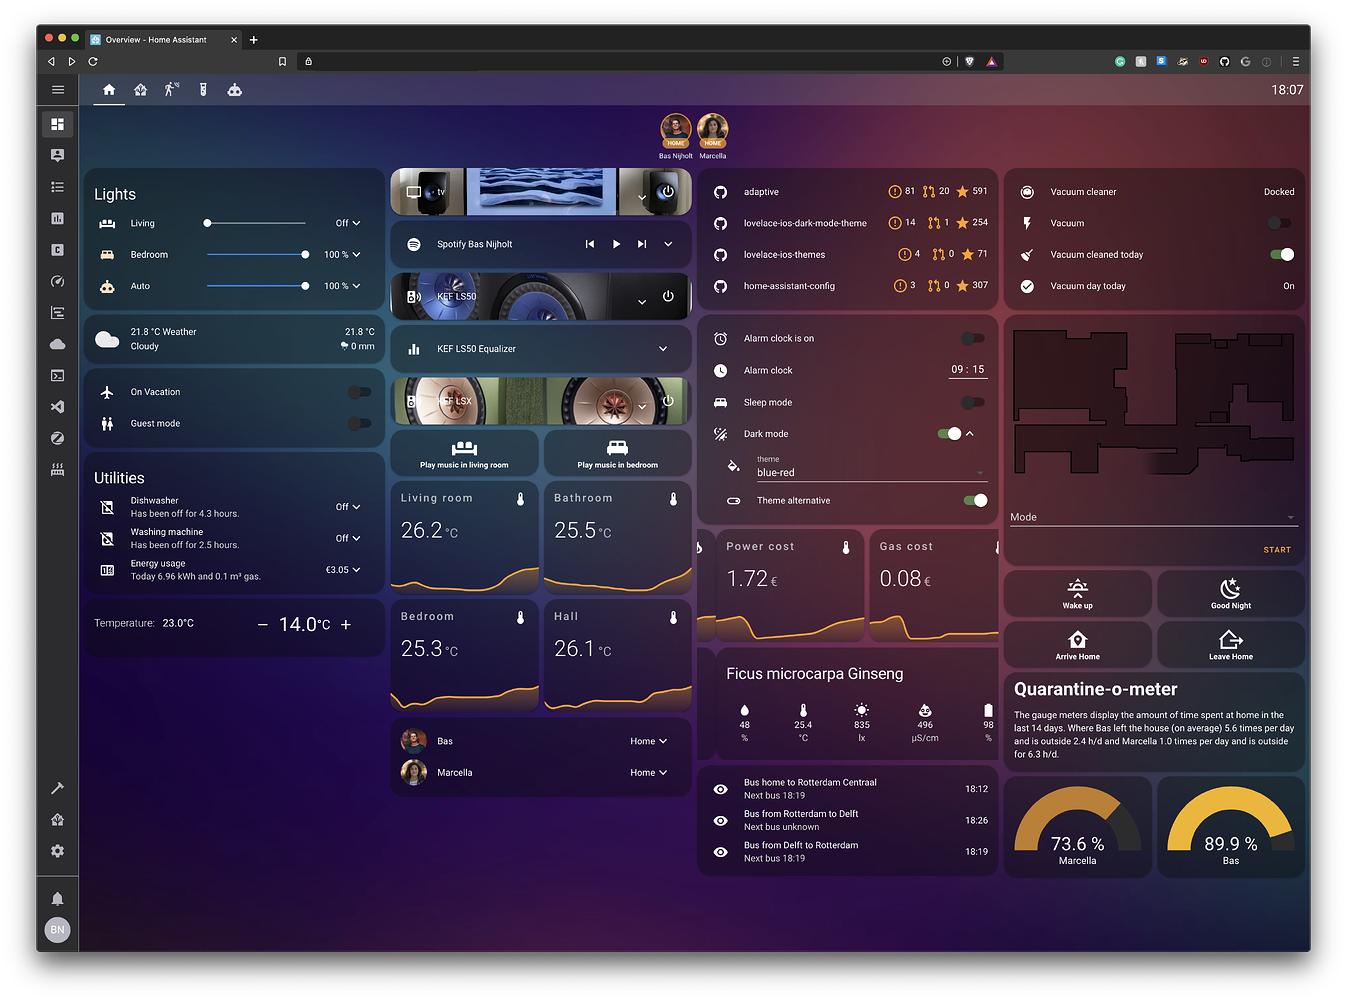This screenshot has width=1346, height=1000.
Task: Enable the Guest mode toggle
Action: 360,423
